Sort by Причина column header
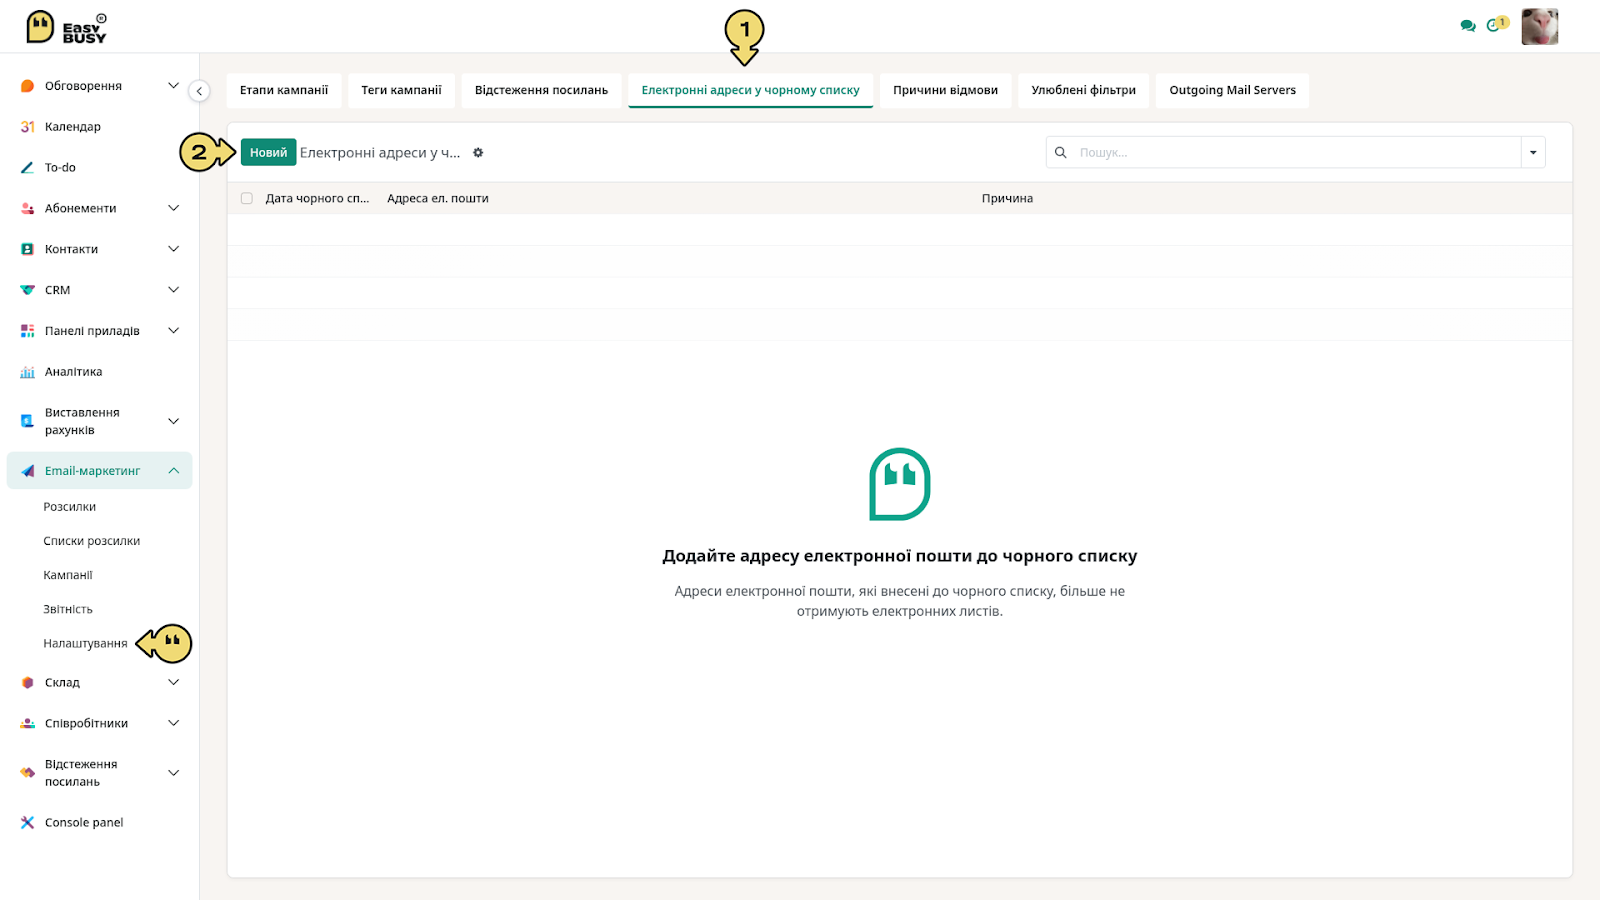1600x900 pixels. coord(1007,199)
